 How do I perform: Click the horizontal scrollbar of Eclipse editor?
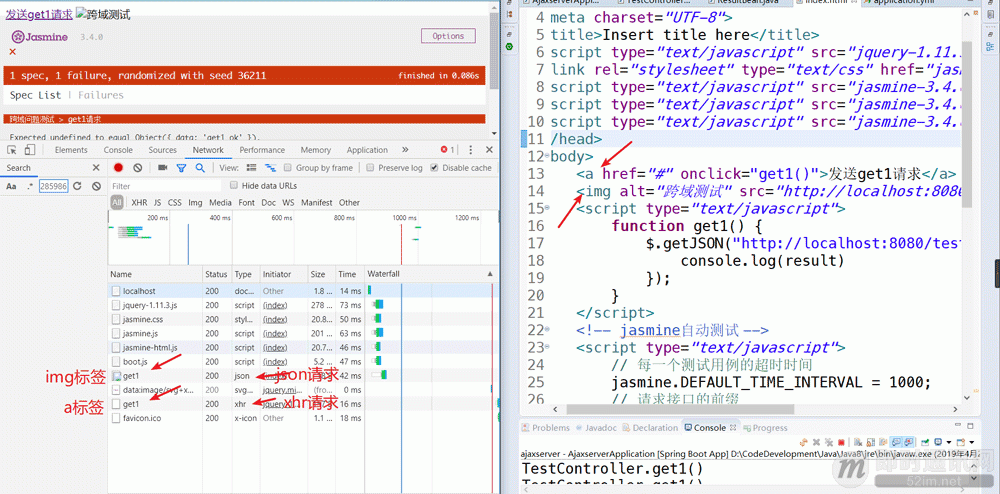(x=680, y=409)
